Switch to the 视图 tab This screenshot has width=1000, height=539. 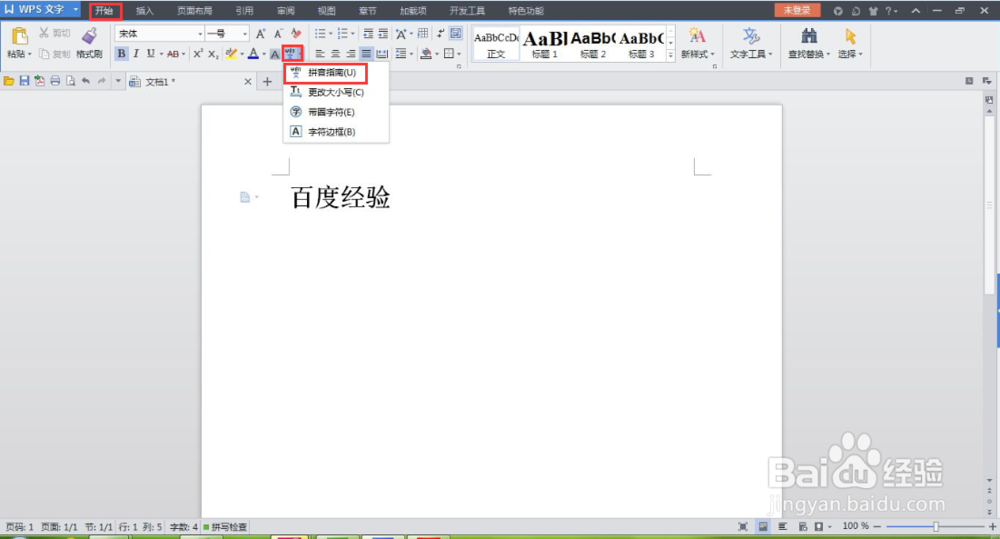[x=327, y=11]
